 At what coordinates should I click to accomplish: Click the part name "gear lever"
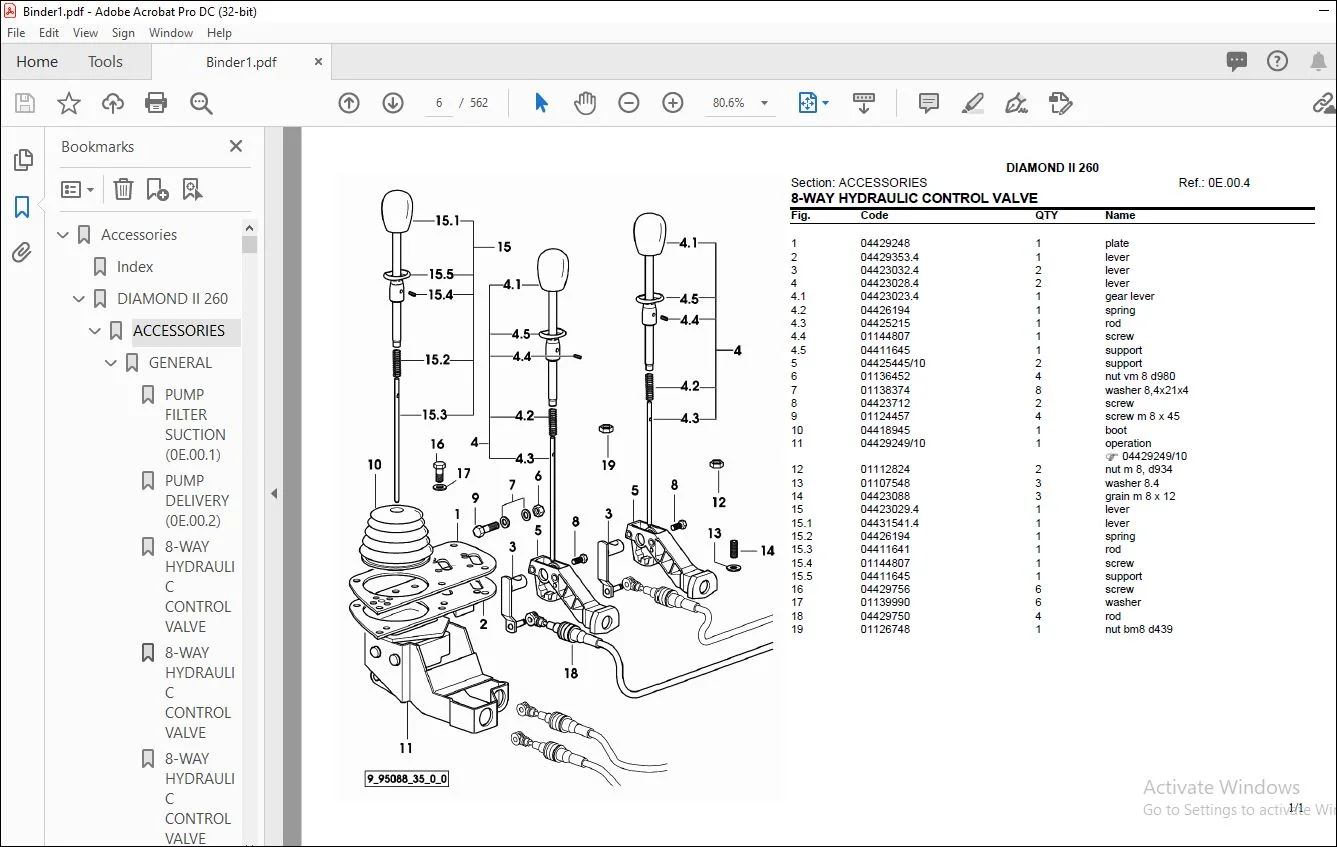[1130, 297]
